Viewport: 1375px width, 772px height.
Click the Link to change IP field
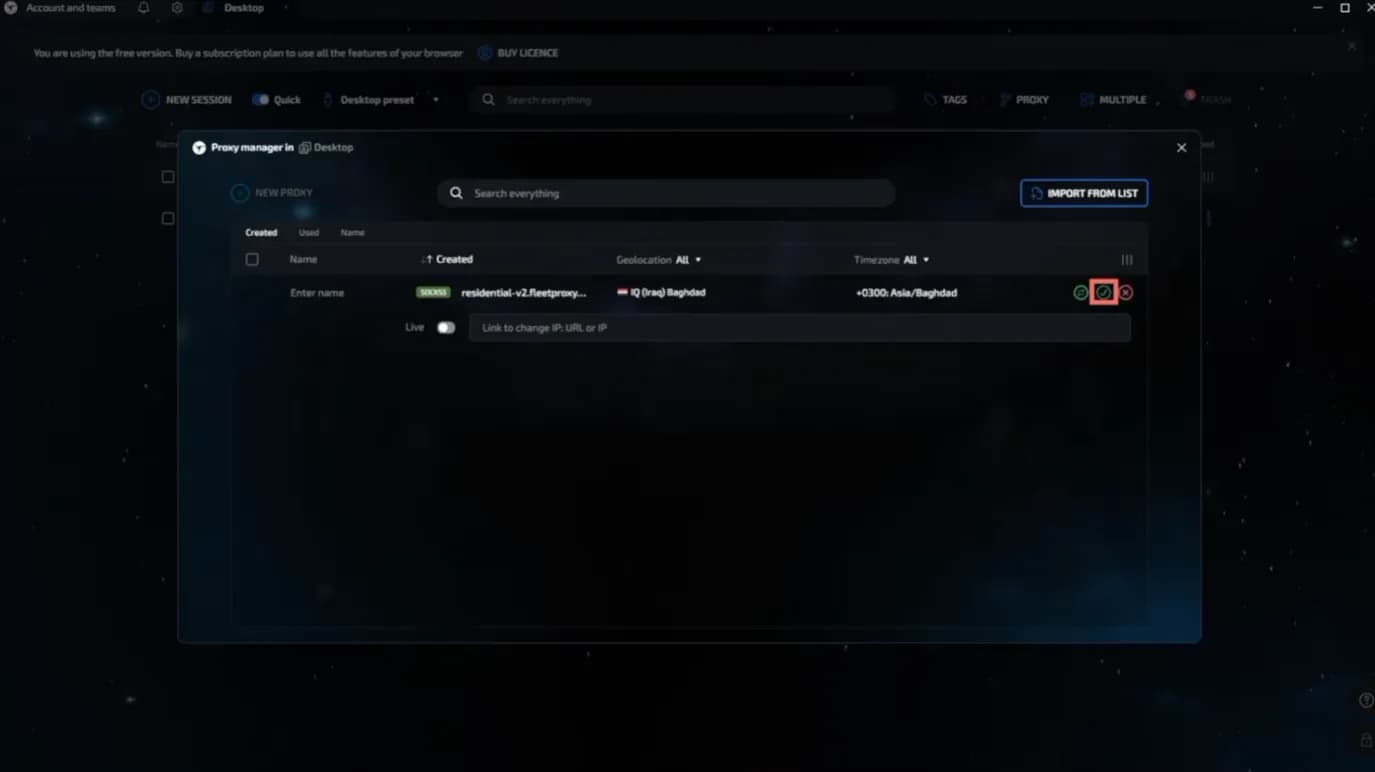(800, 328)
